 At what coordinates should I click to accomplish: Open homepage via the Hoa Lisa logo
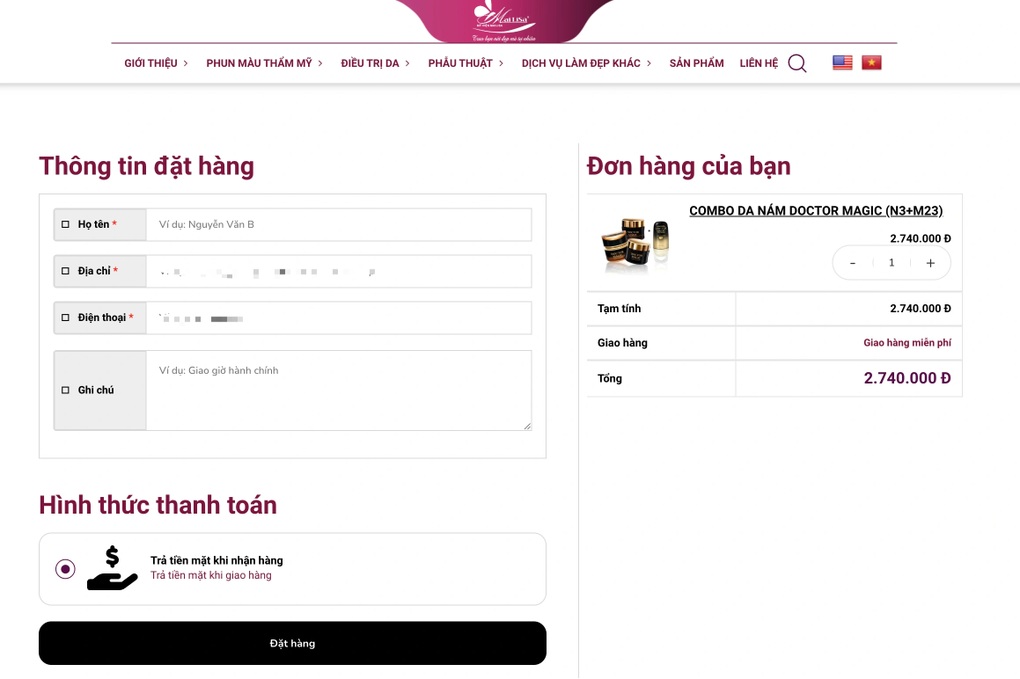[504, 22]
